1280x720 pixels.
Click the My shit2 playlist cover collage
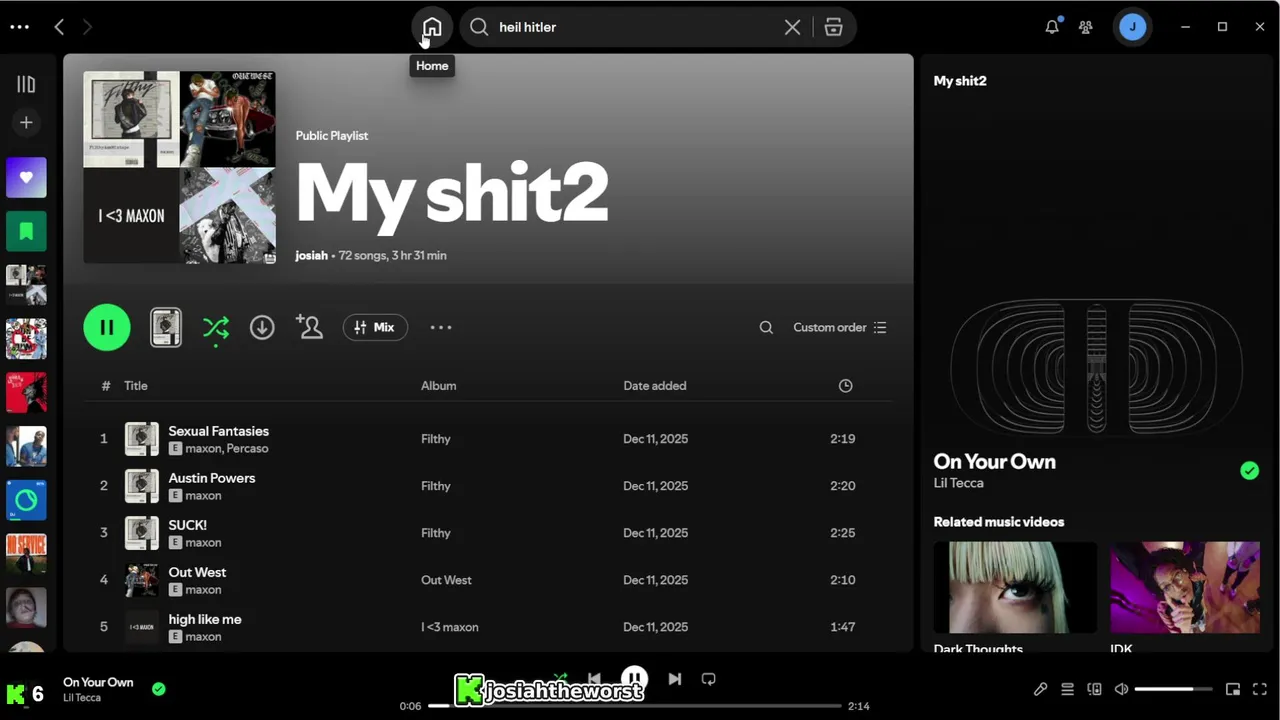click(x=179, y=167)
